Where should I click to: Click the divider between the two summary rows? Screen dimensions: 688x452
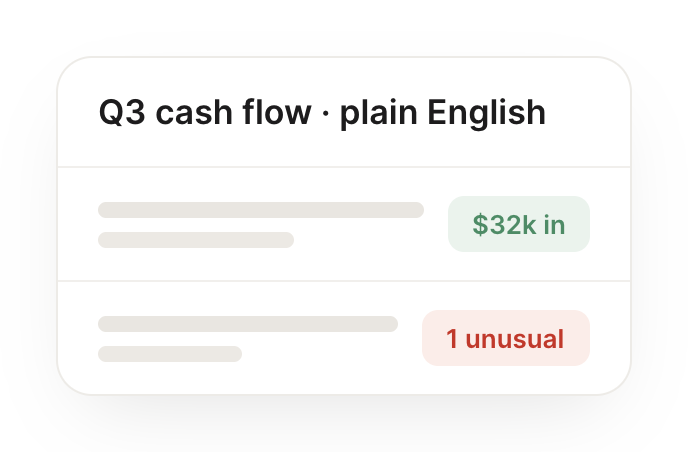(344, 280)
